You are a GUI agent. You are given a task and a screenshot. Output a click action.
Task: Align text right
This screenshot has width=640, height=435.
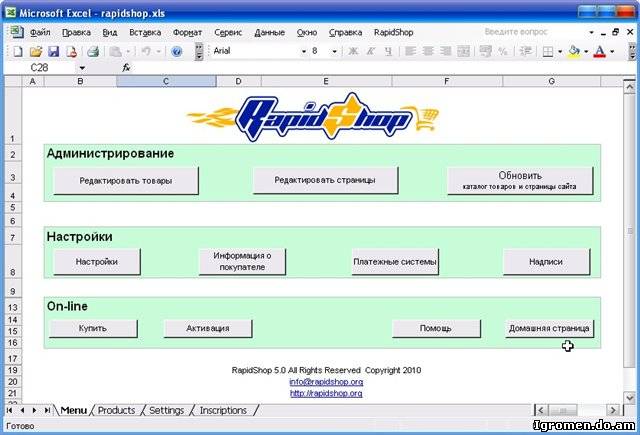coord(445,51)
